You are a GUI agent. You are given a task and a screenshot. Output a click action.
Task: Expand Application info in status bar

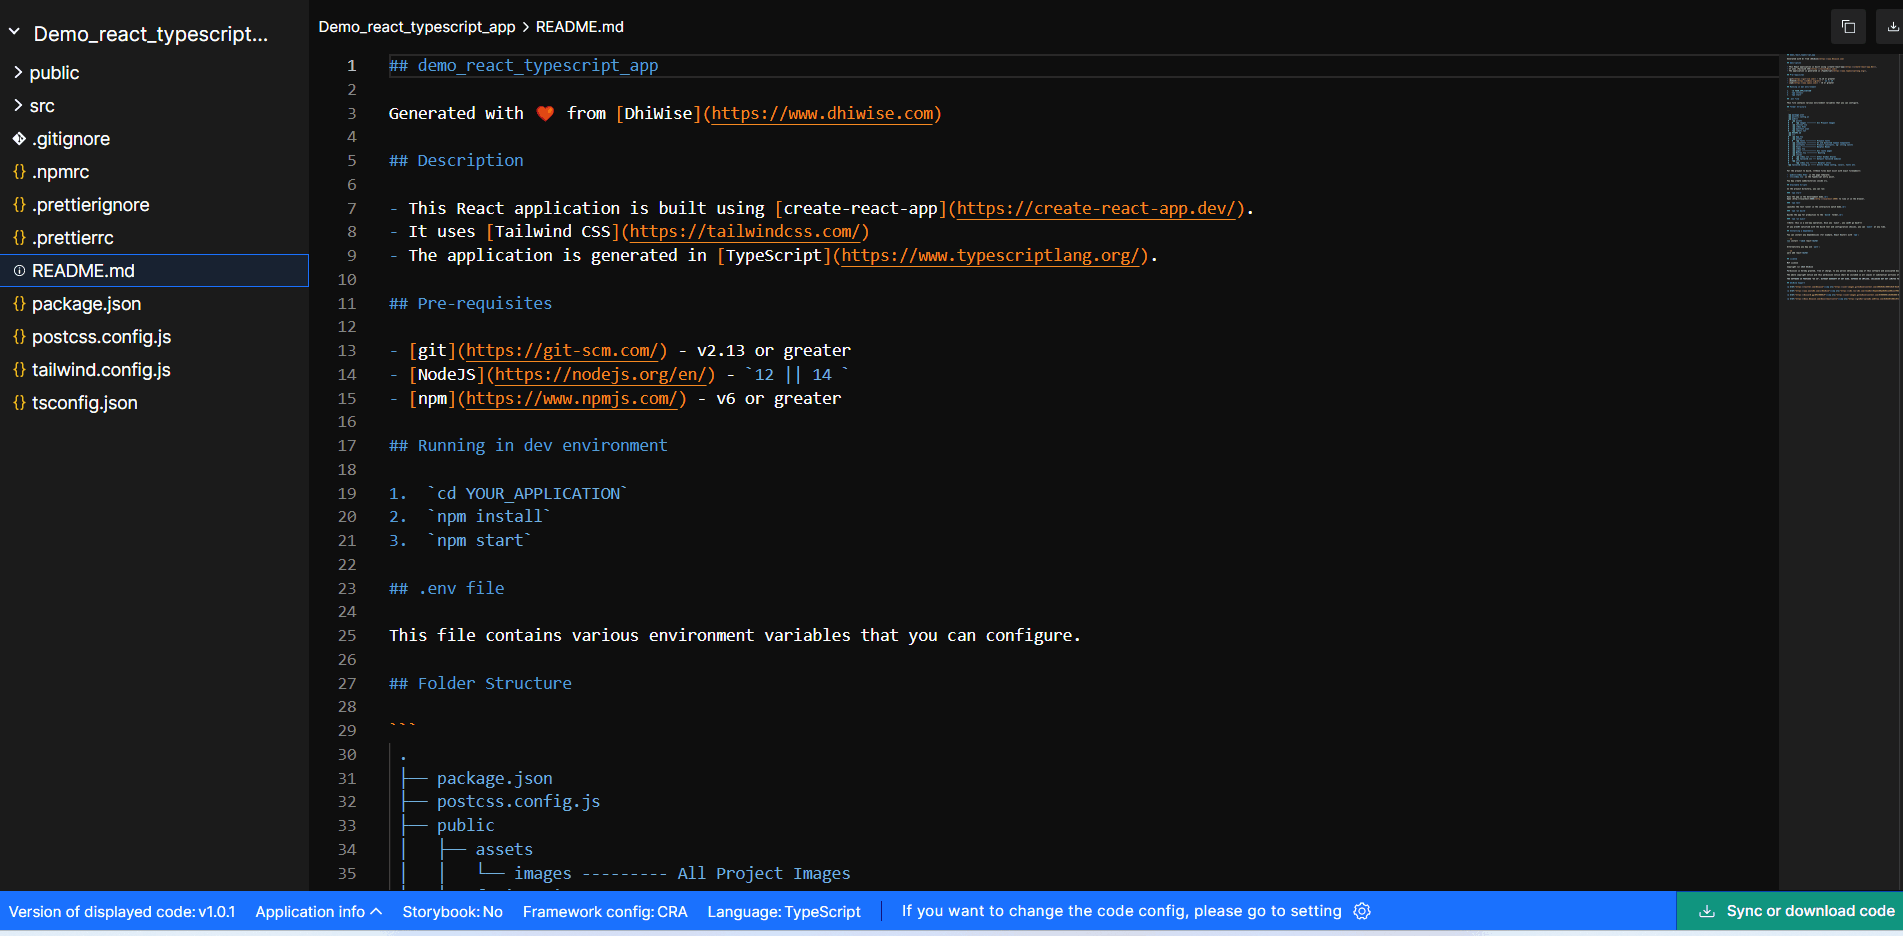tap(318, 912)
